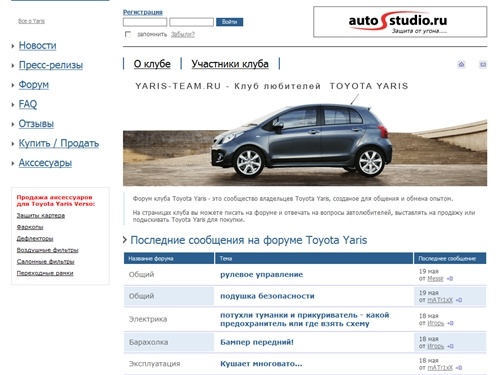Focus the login username field
Screen dimensions: 500x375
(145, 22)
